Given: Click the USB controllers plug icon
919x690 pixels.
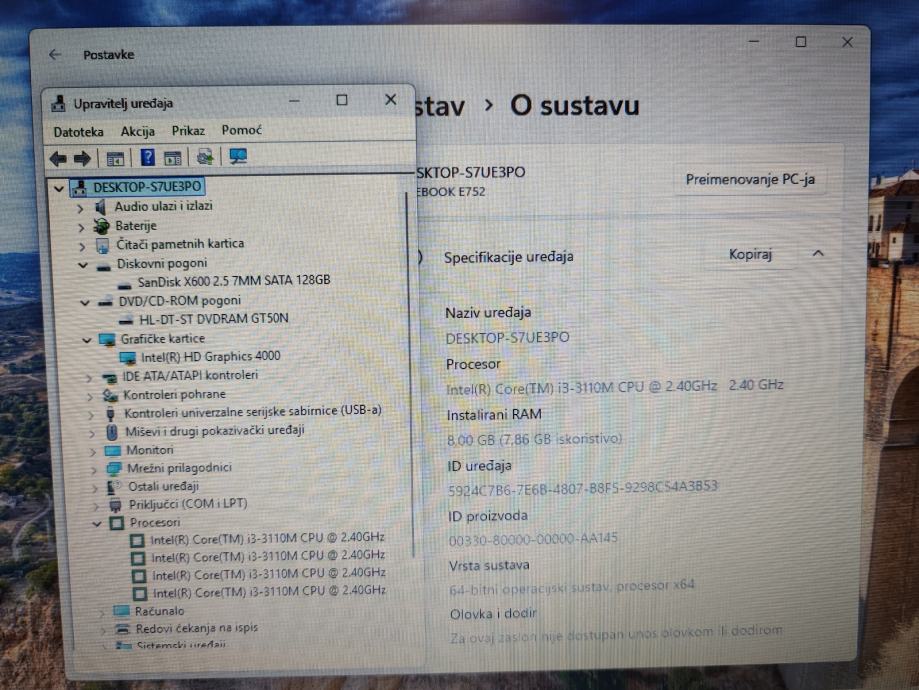Looking at the screenshot, I should 111,414.
